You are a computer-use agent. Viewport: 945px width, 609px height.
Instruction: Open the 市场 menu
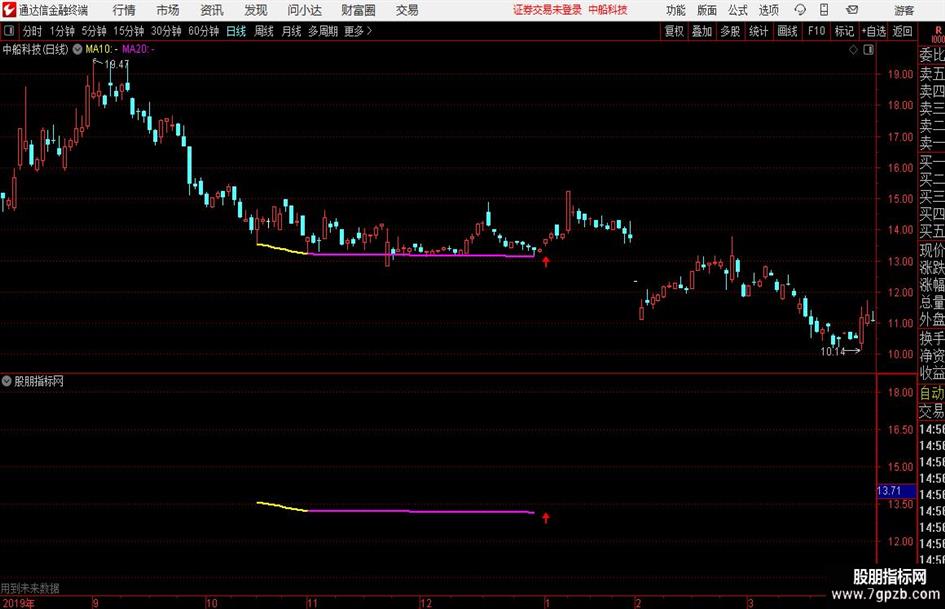[168, 10]
